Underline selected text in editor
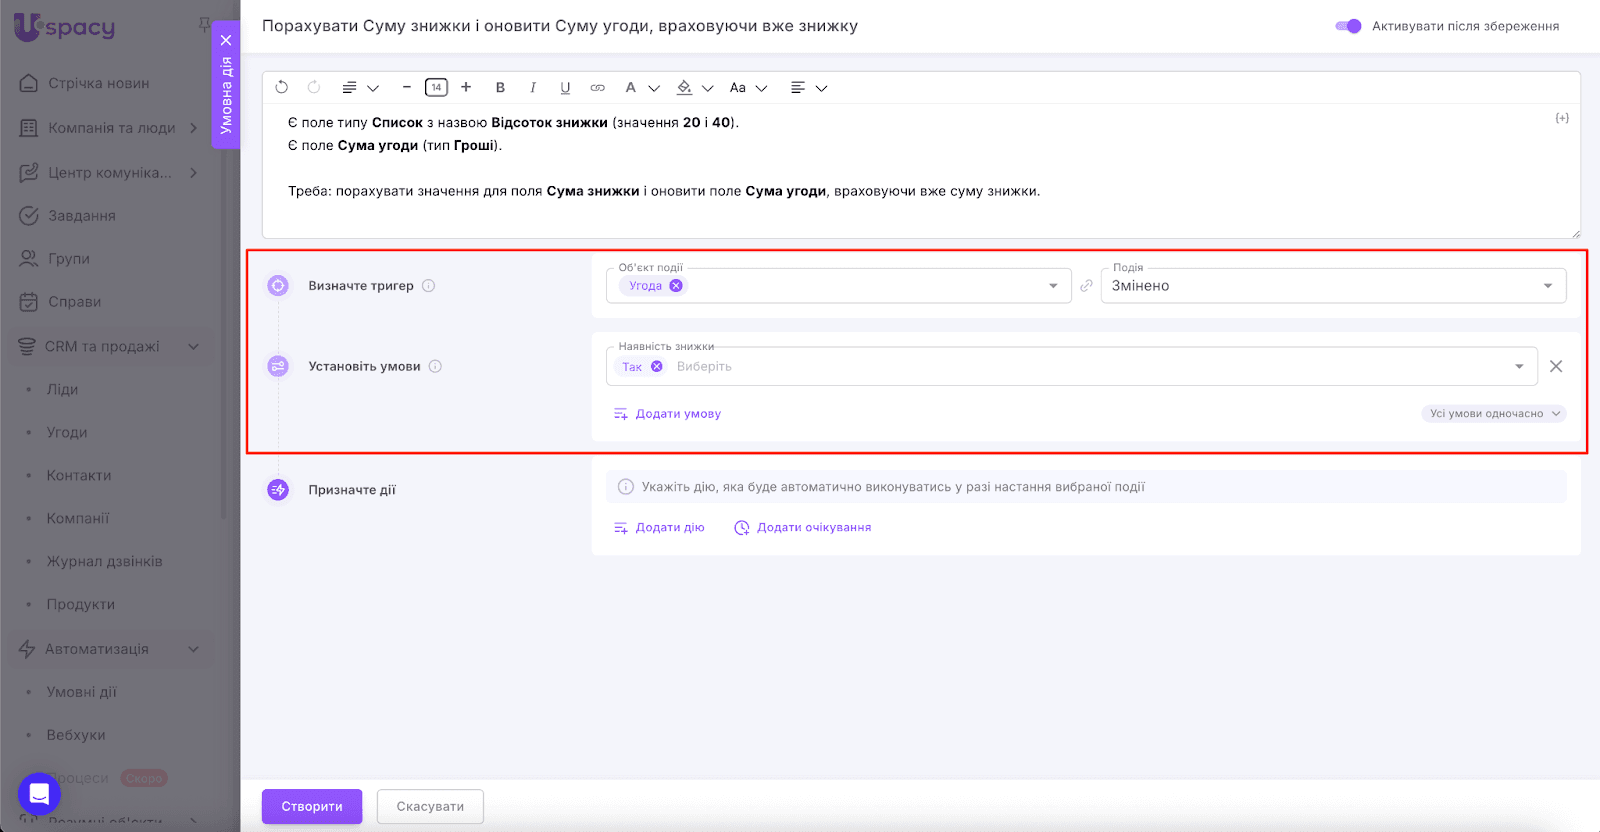Image resolution: width=1600 pixels, height=832 pixels. [565, 88]
